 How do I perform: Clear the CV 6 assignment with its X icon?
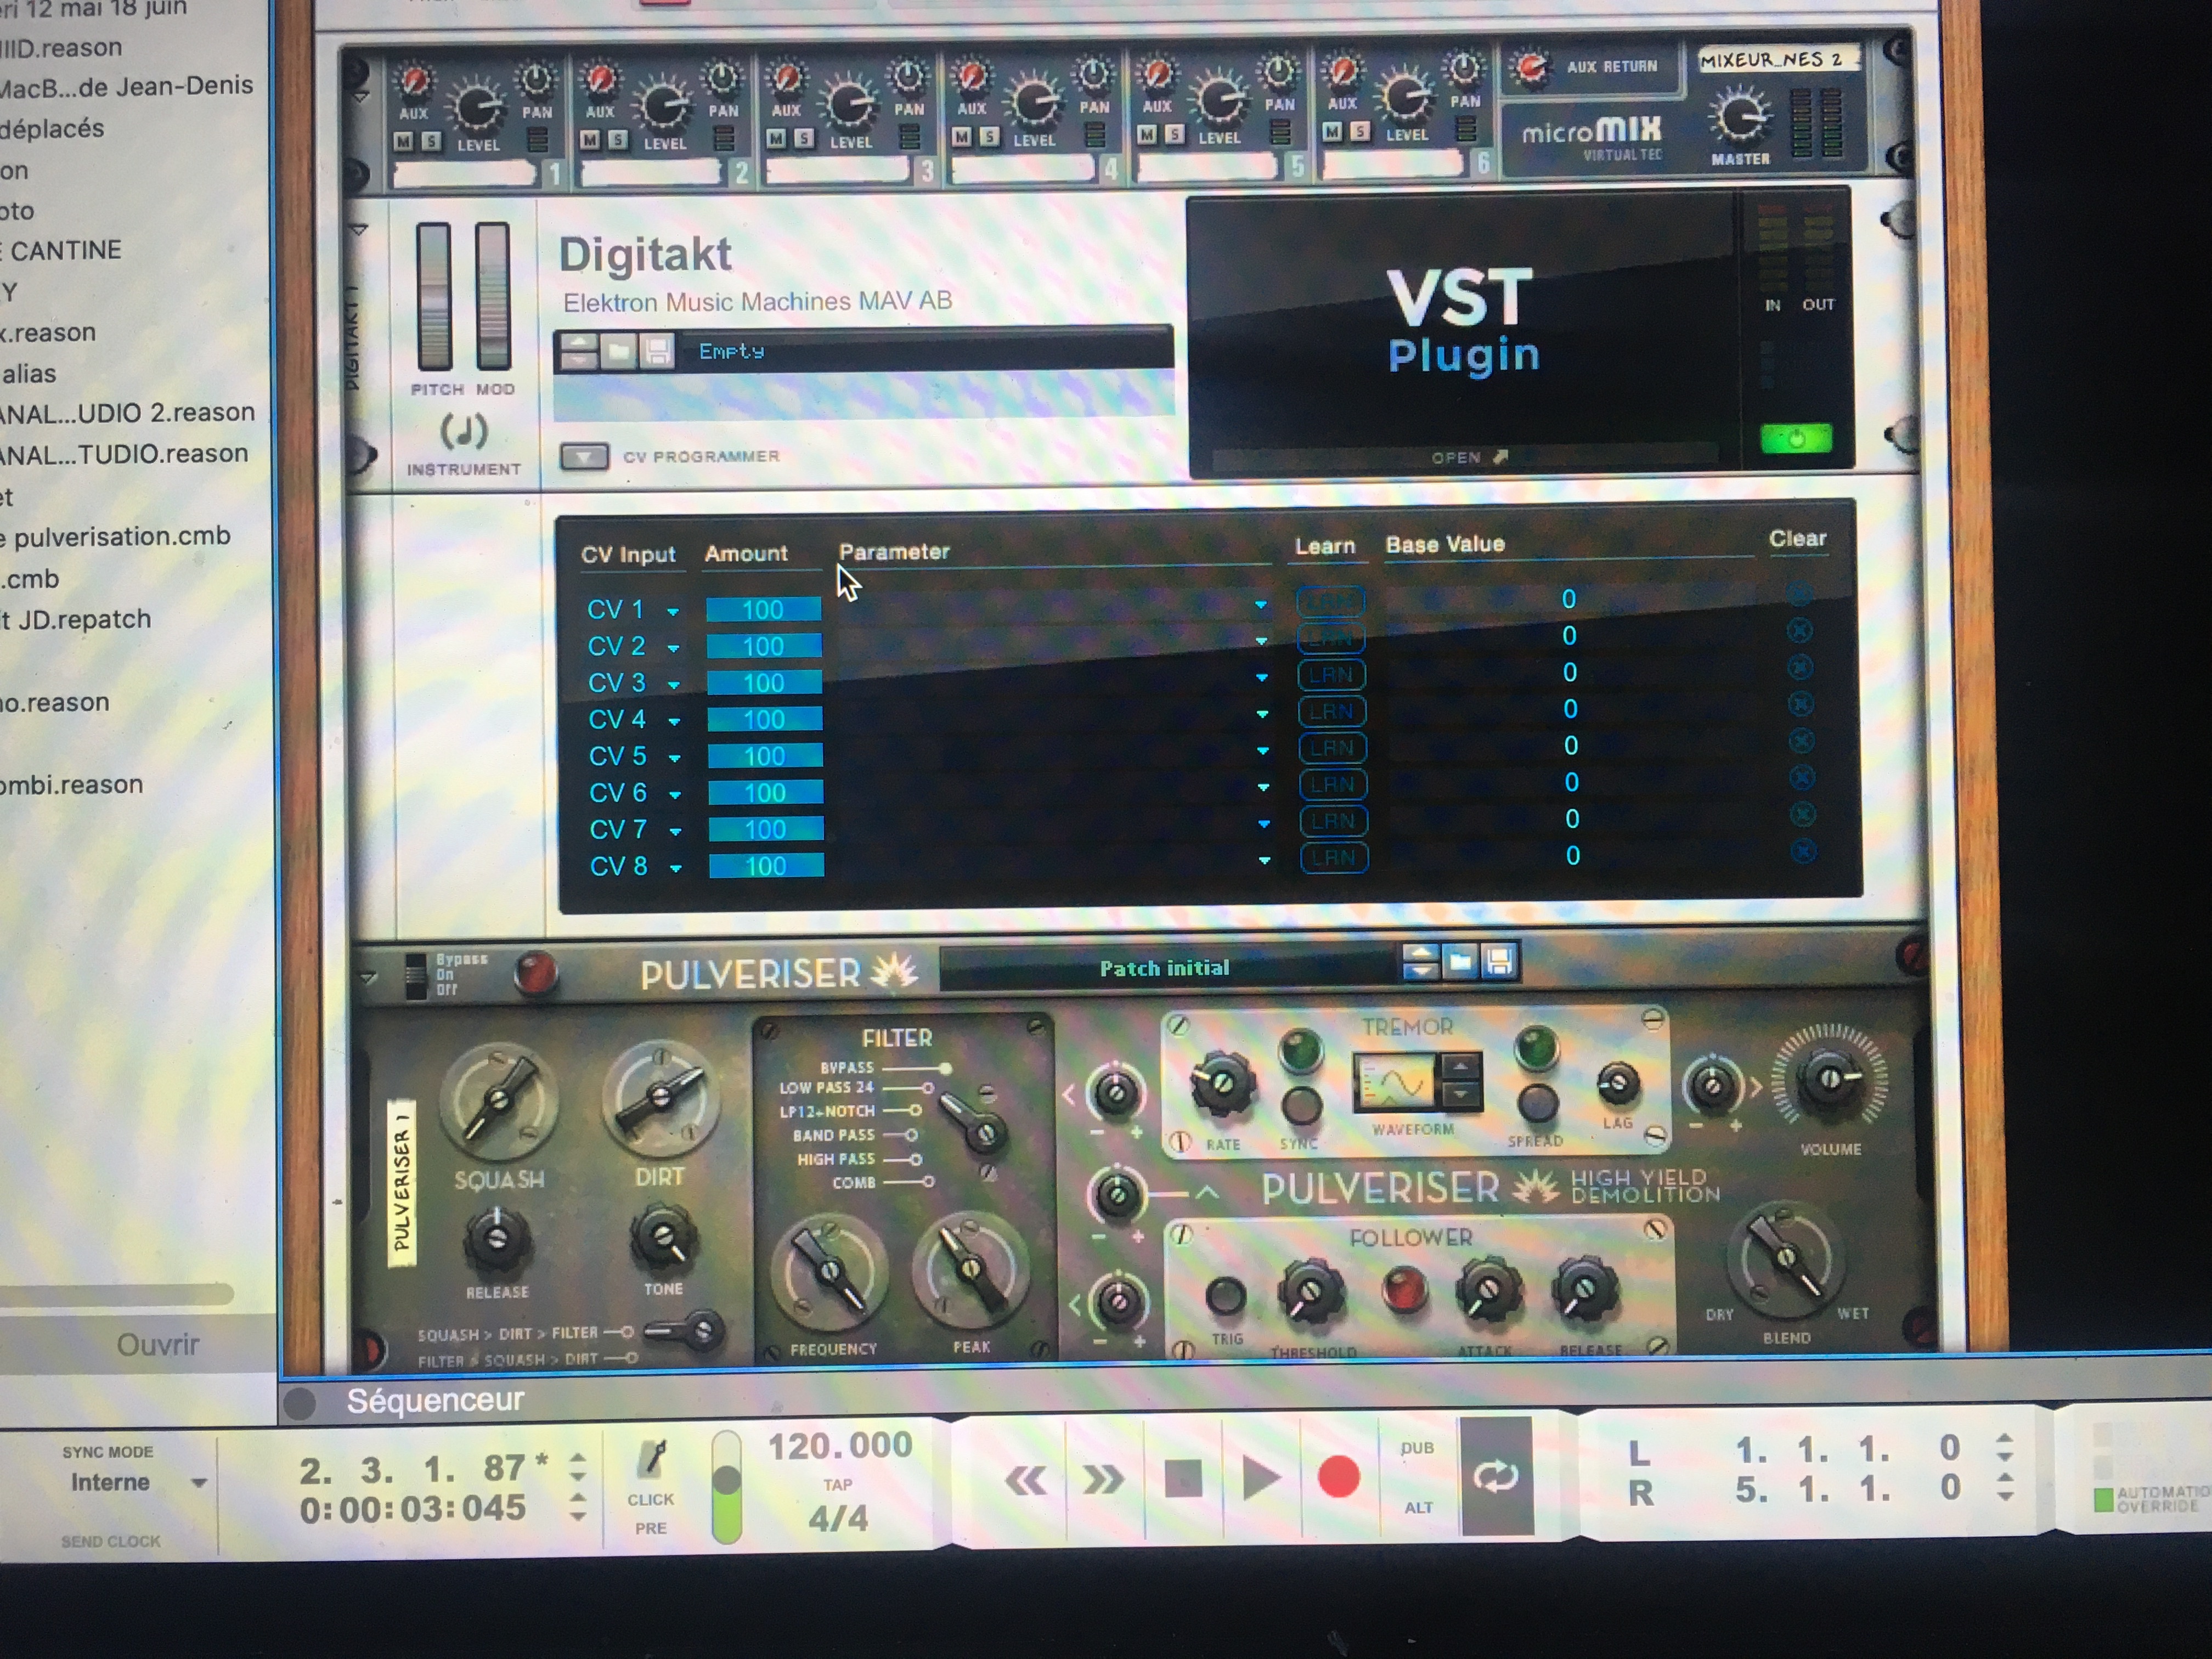(x=1801, y=777)
